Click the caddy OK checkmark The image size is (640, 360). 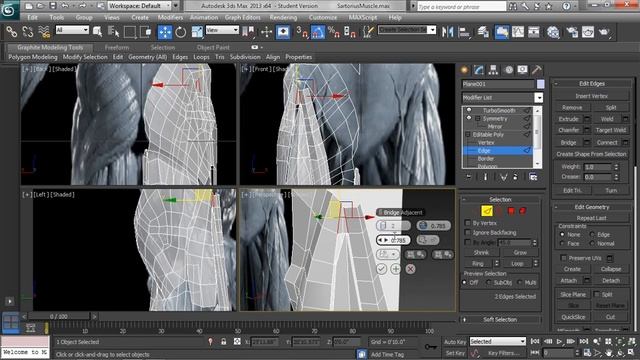381,269
